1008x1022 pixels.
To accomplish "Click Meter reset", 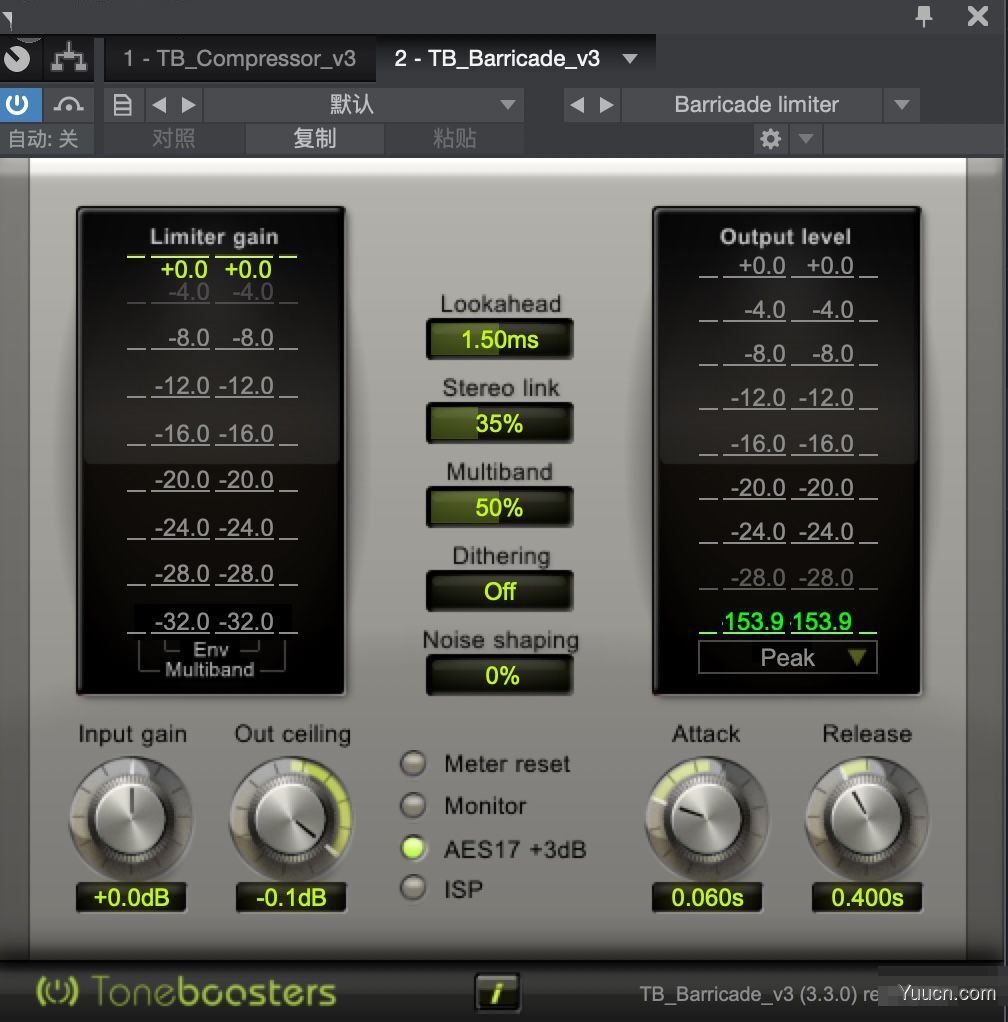I will (413, 764).
